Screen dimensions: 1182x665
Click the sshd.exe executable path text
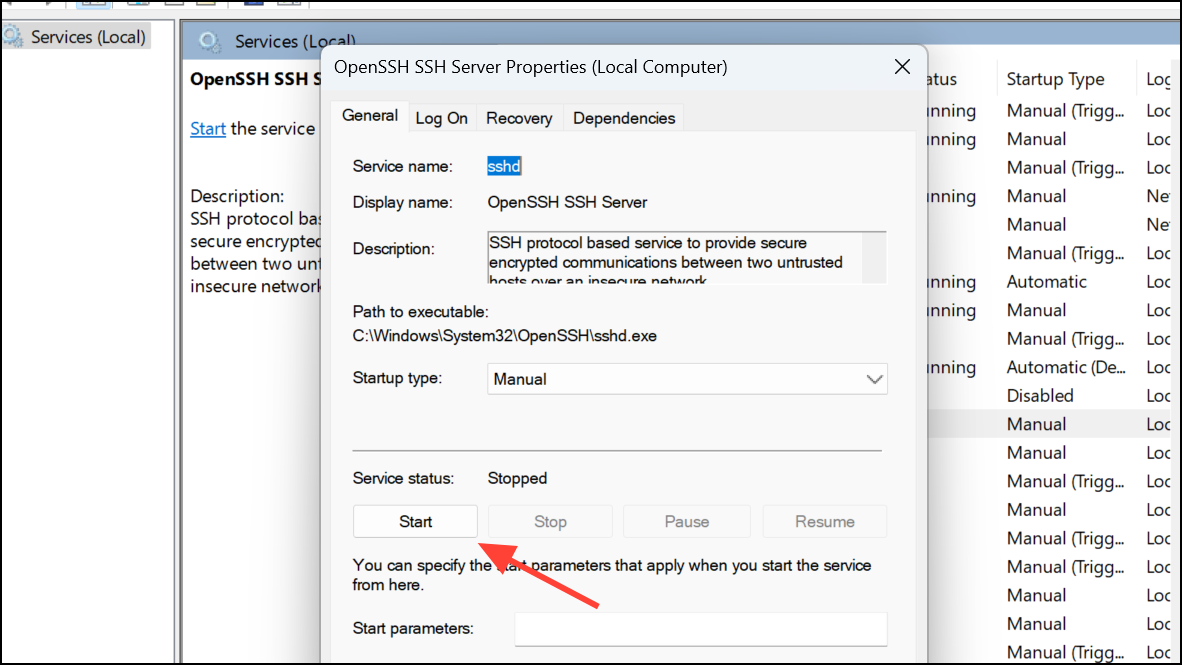coord(504,336)
